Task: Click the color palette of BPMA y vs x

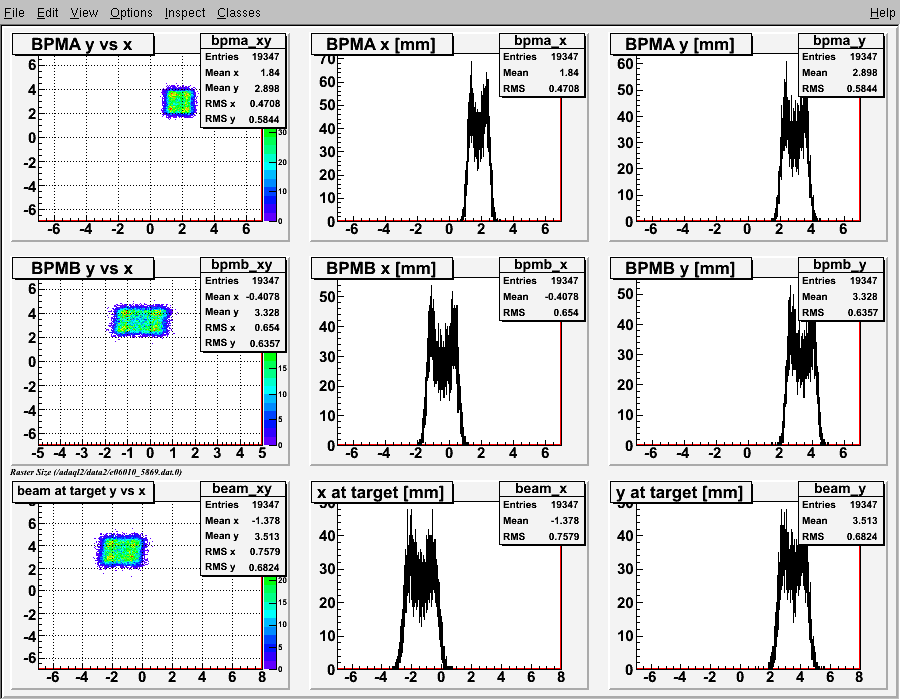Action: (270, 175)
